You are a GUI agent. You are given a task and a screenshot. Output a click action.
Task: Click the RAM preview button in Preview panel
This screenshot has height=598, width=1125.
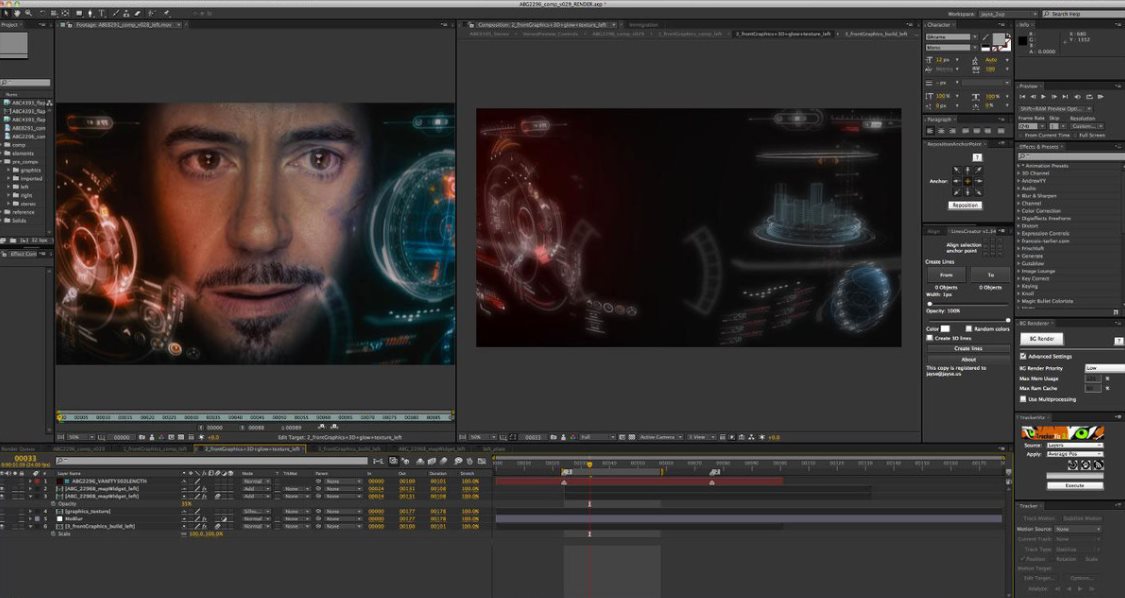(x=1101, y=97)
